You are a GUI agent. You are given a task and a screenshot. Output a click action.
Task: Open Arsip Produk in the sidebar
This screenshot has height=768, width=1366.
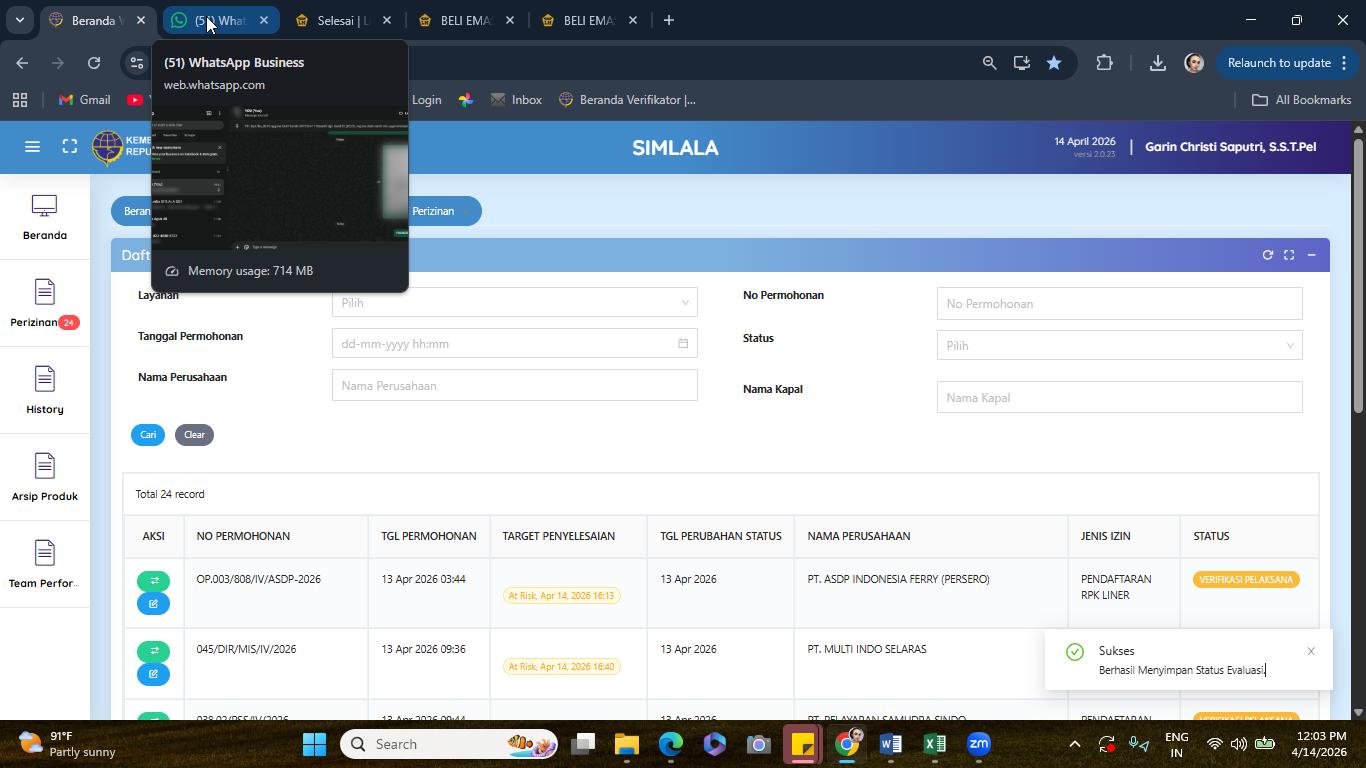coord(44,478)
